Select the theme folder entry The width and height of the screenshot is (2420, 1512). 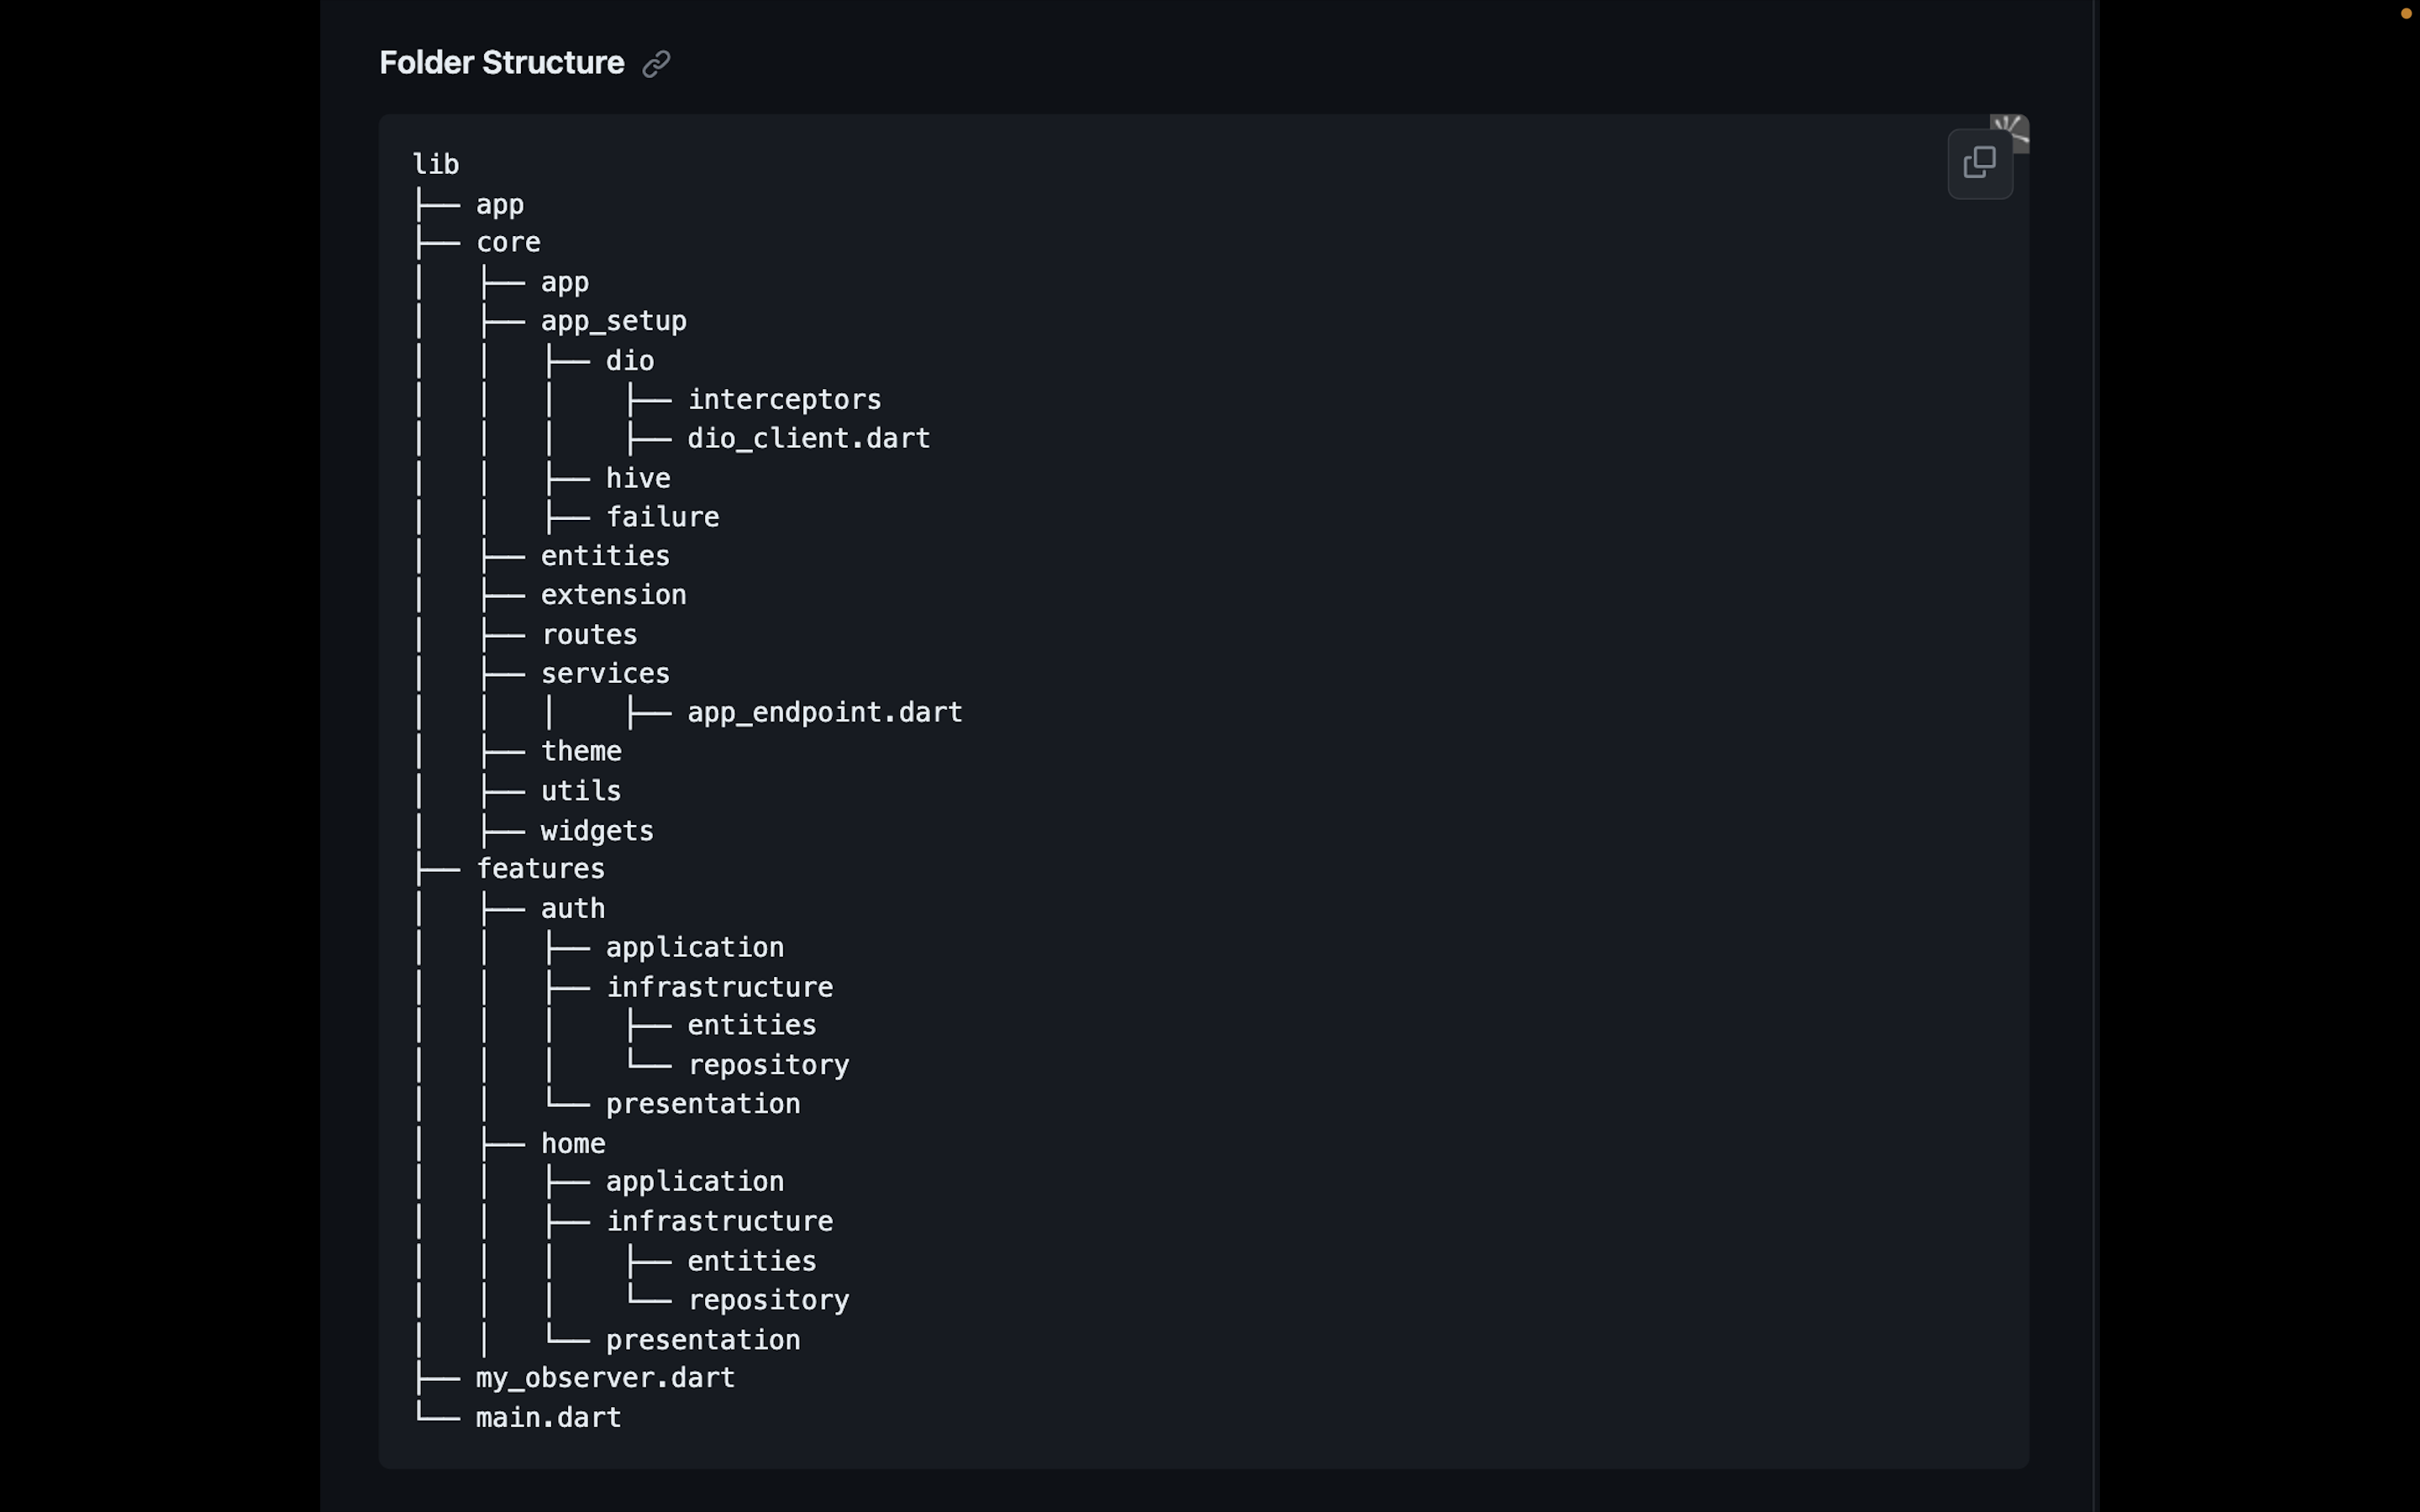coord(581,751)
